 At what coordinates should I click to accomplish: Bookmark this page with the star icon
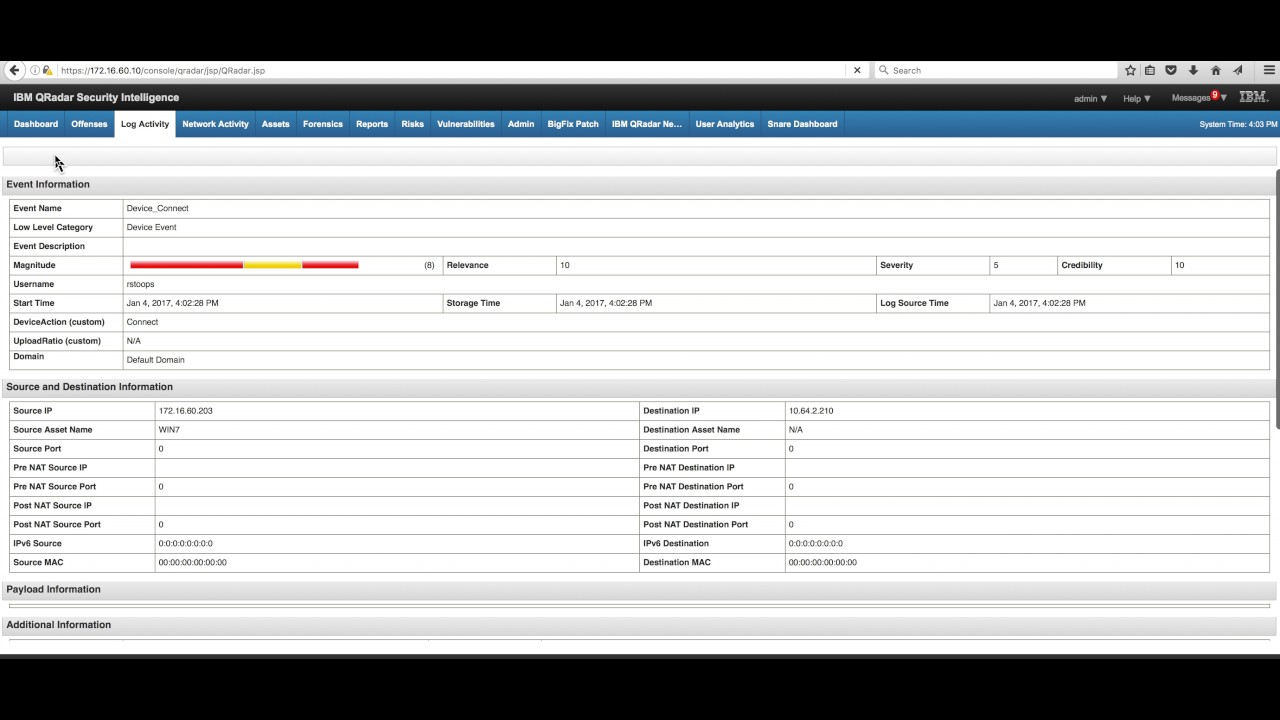(1131, 70)
